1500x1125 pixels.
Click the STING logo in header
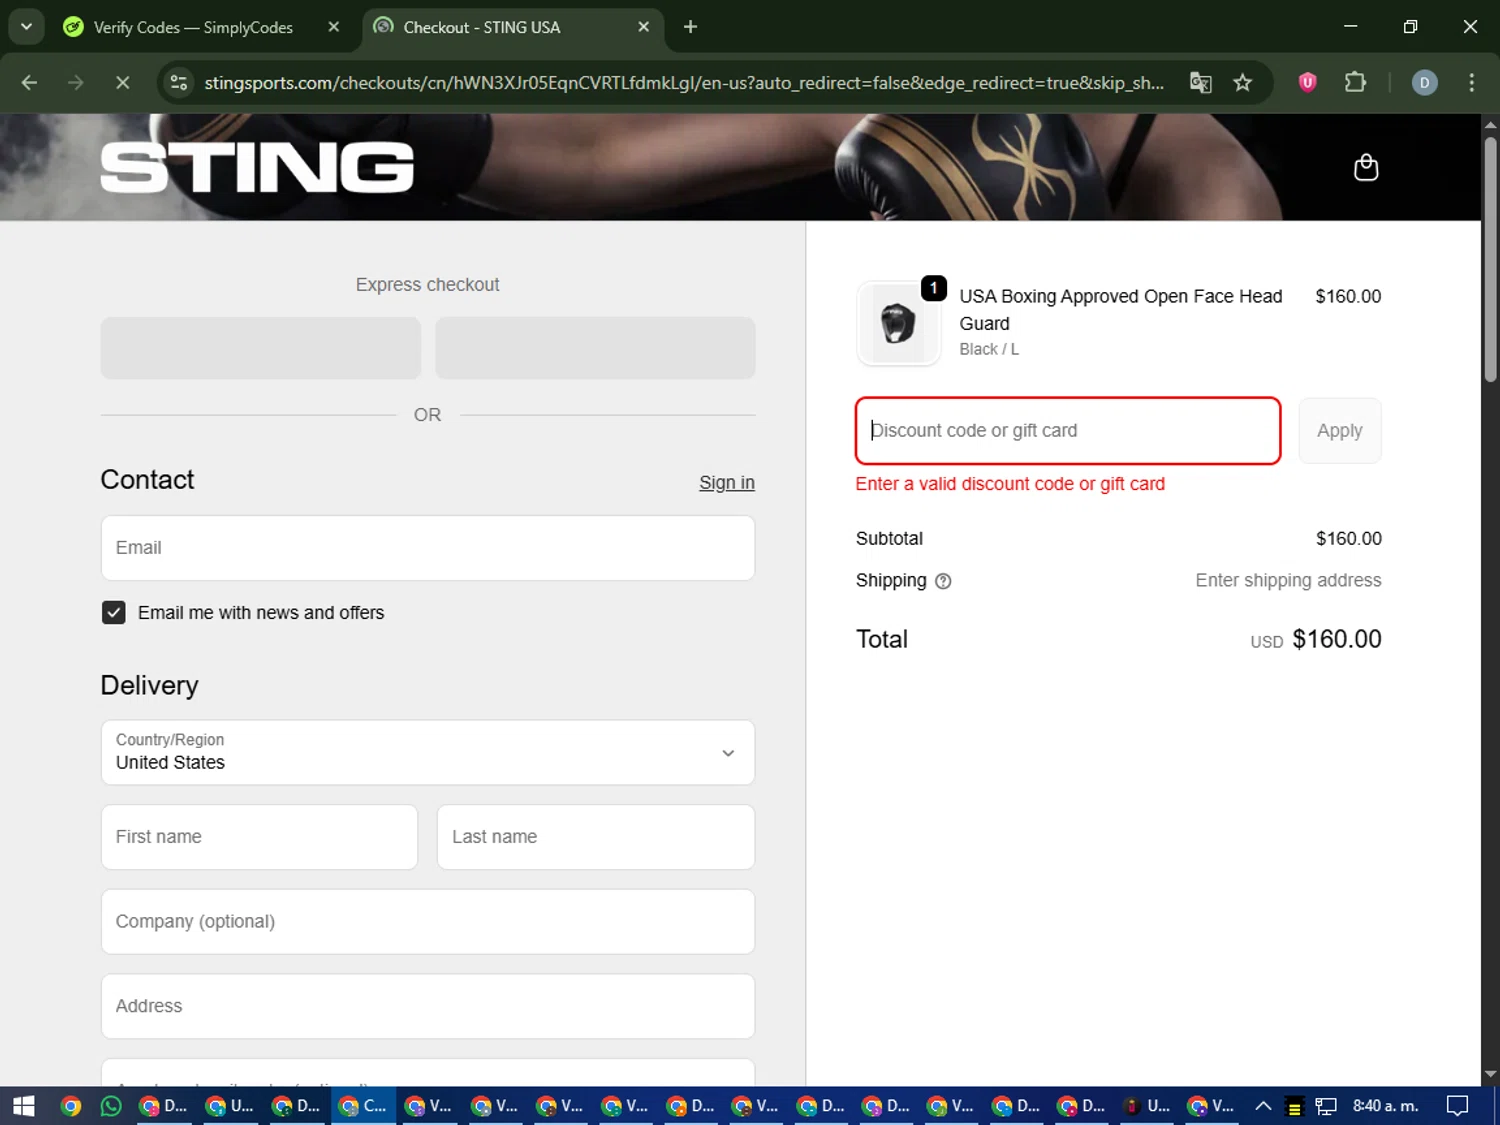pos(257,167)
